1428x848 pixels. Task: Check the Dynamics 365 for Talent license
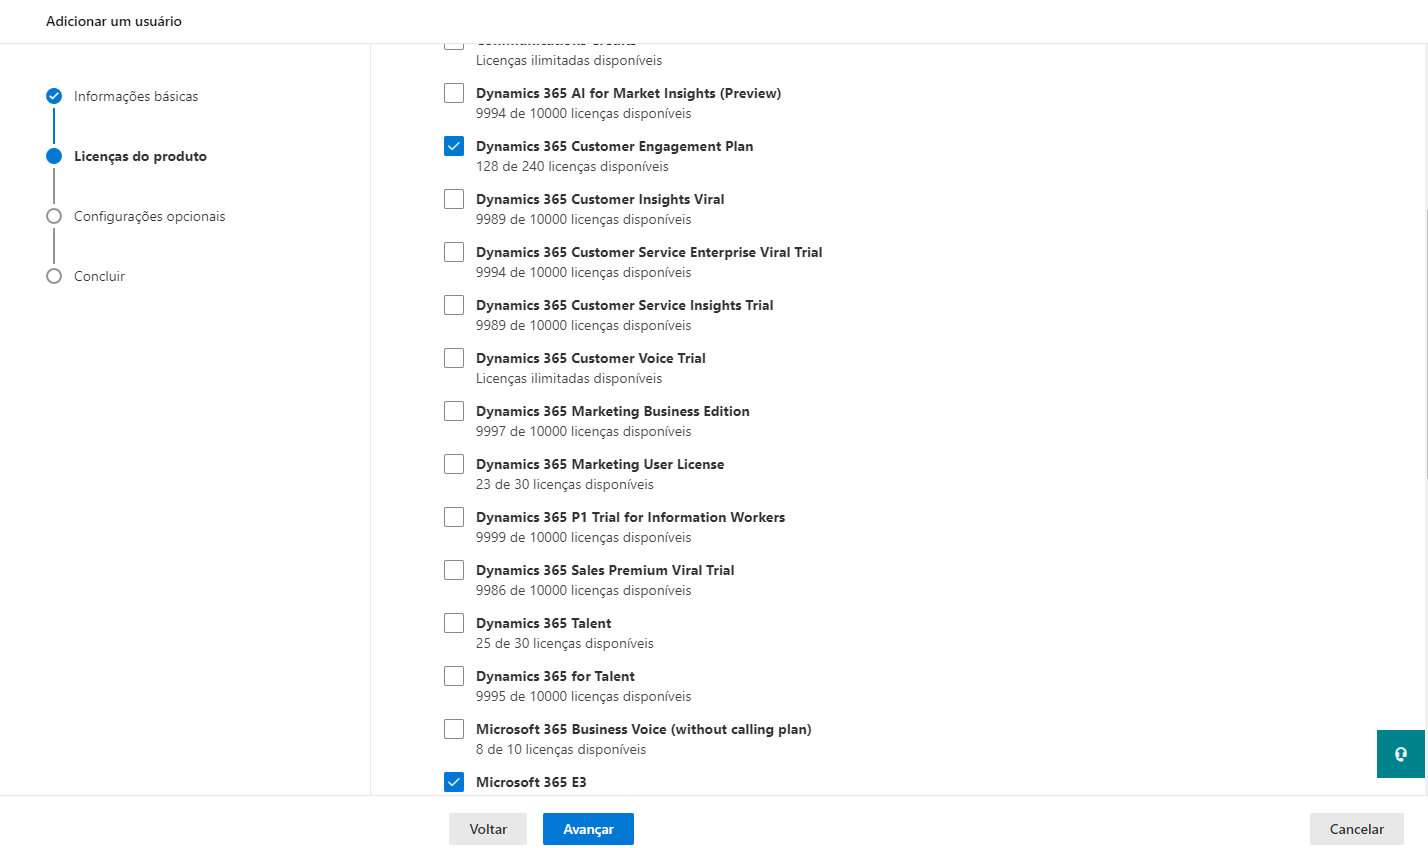454,676
